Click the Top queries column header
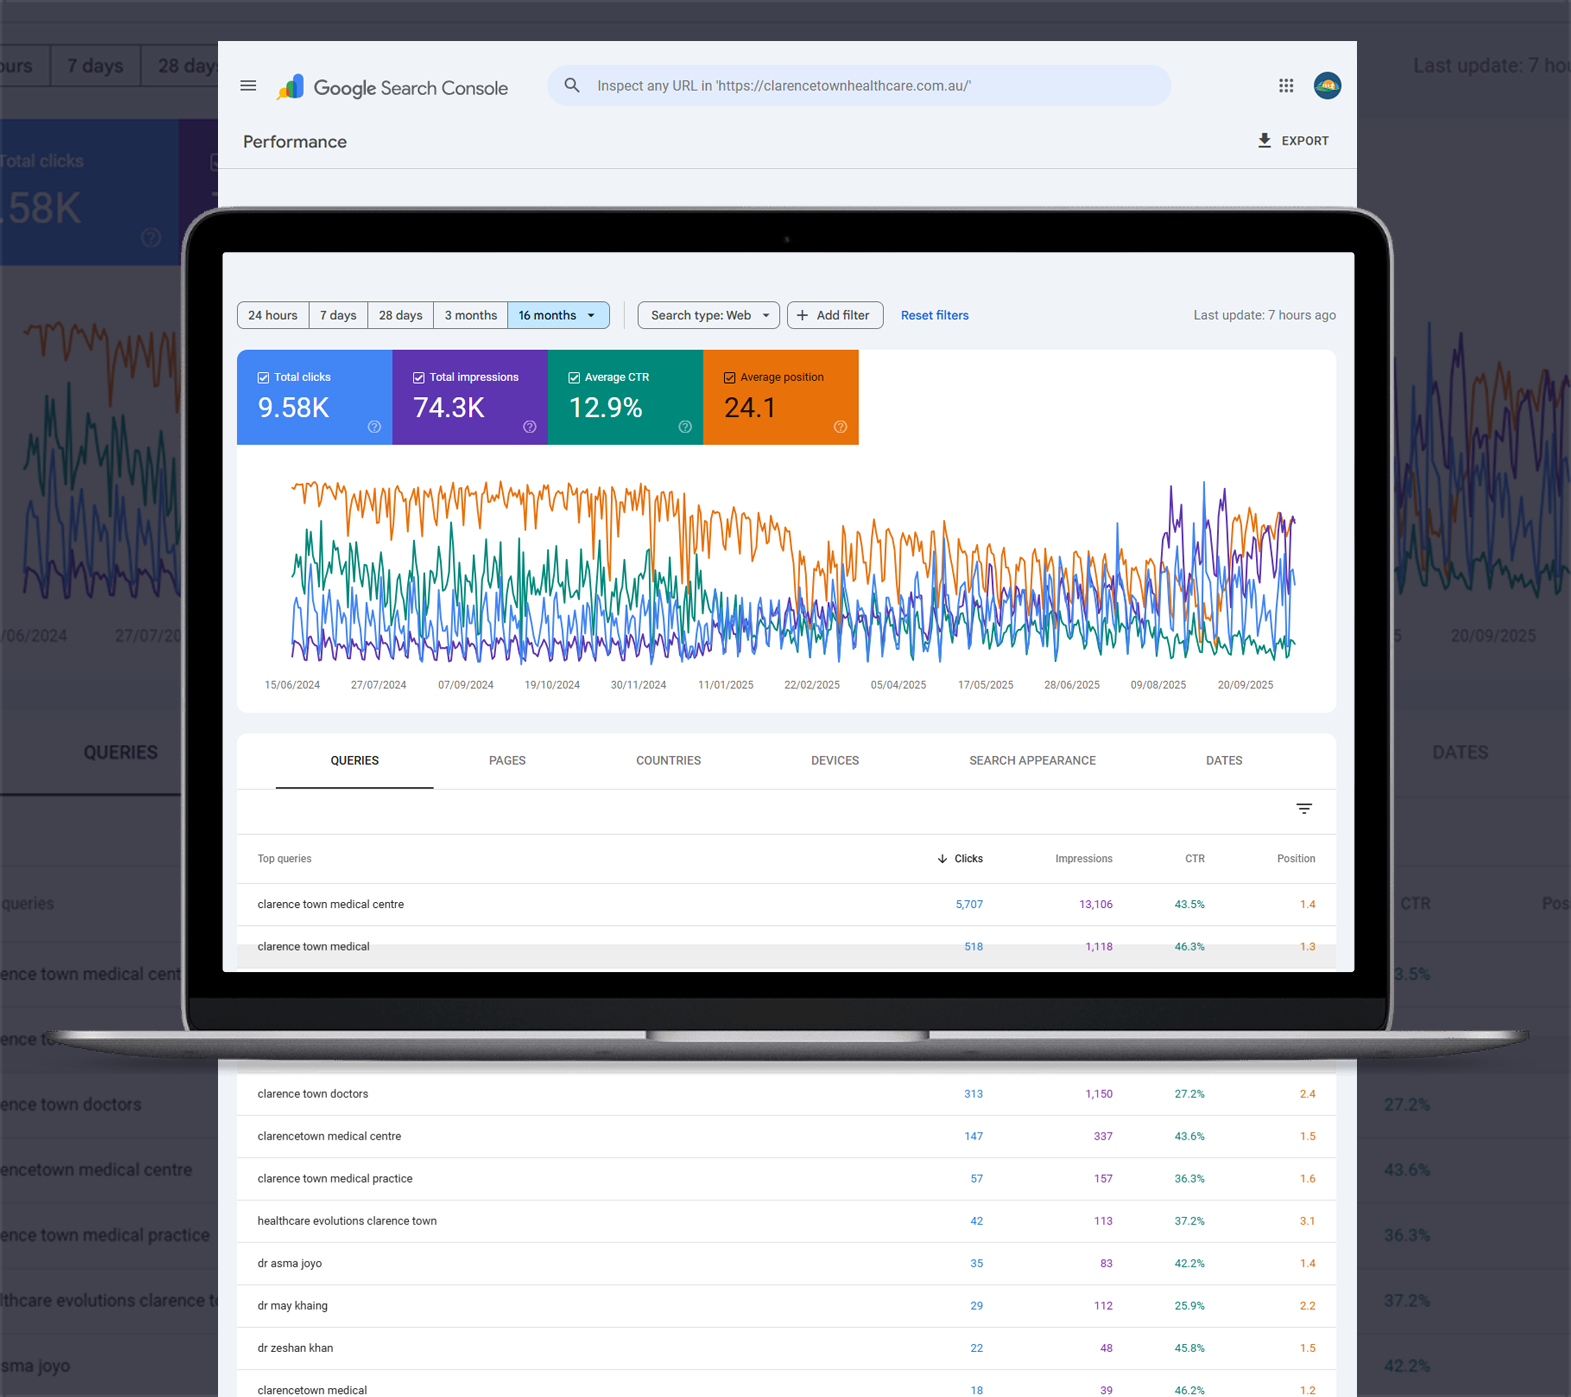Screen dimensions: 1571x1397 284,859
